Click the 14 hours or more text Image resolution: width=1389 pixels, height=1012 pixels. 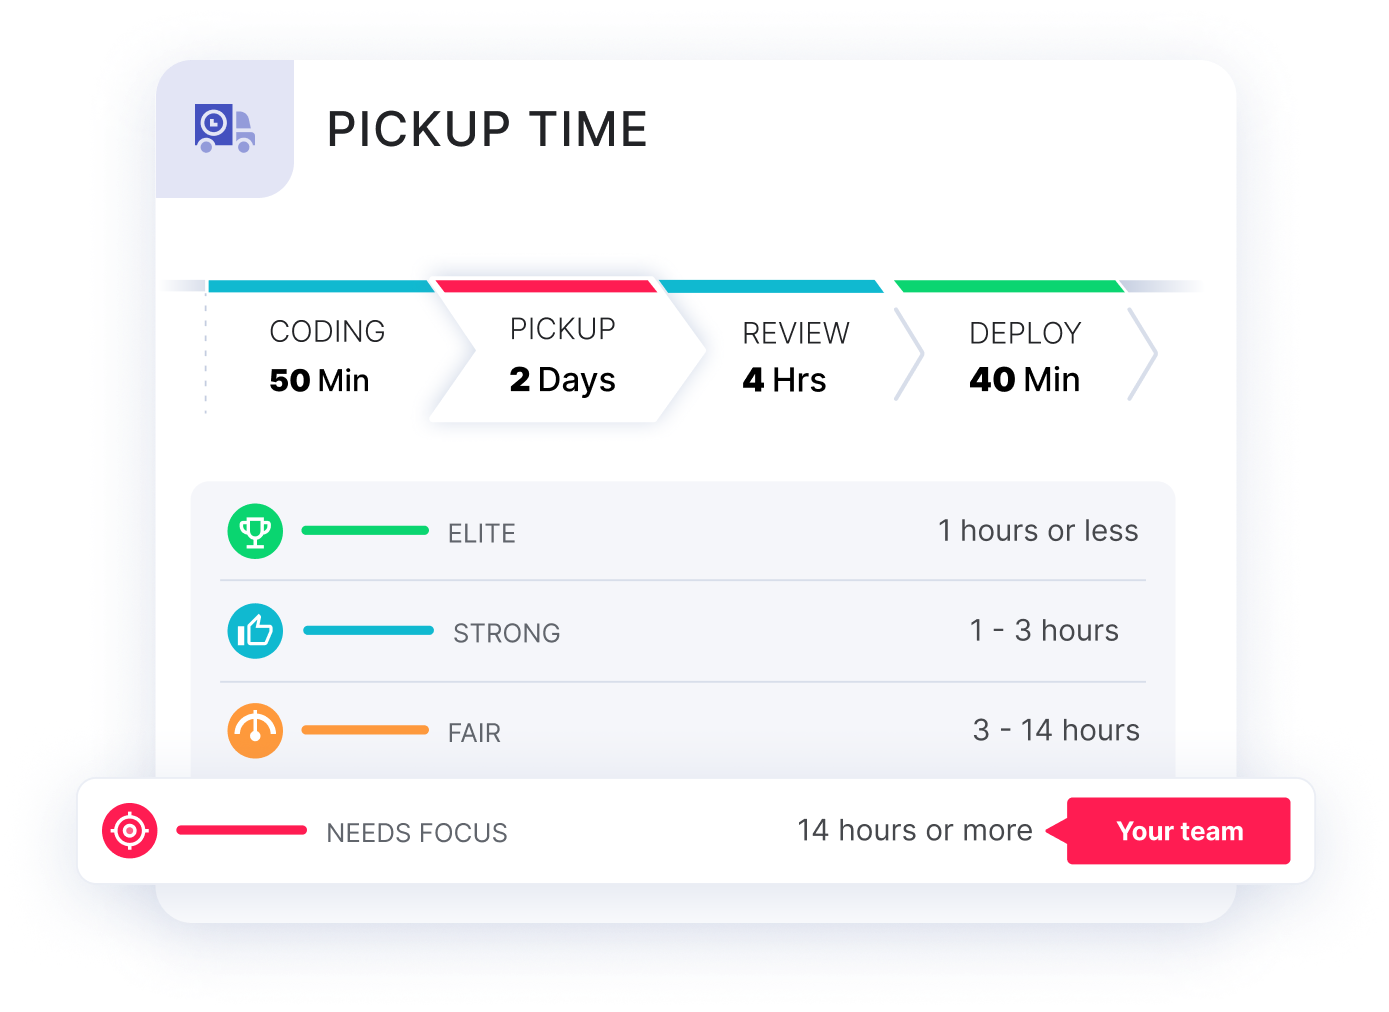coord(915,830)
